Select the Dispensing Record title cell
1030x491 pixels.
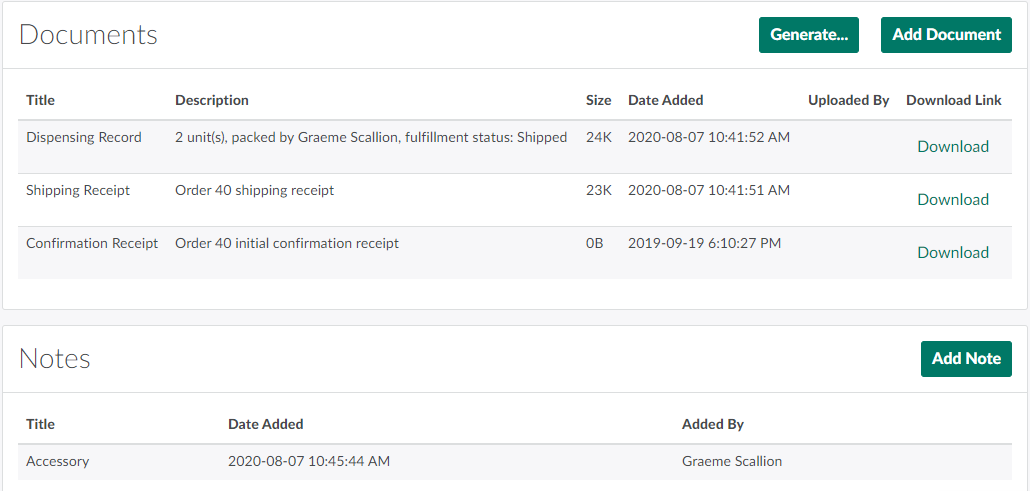[x=84, y=138]
